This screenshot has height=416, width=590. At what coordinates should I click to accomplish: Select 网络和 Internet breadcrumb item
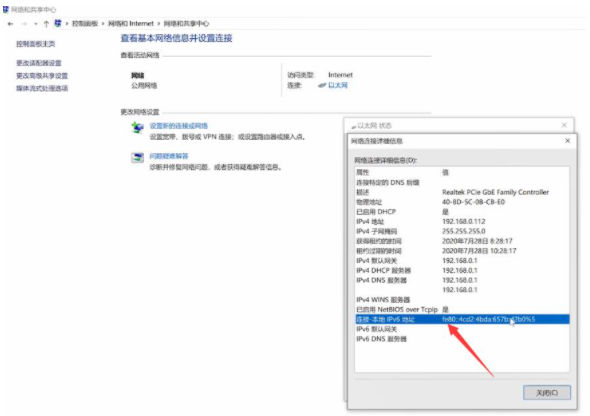coord(131,23)
